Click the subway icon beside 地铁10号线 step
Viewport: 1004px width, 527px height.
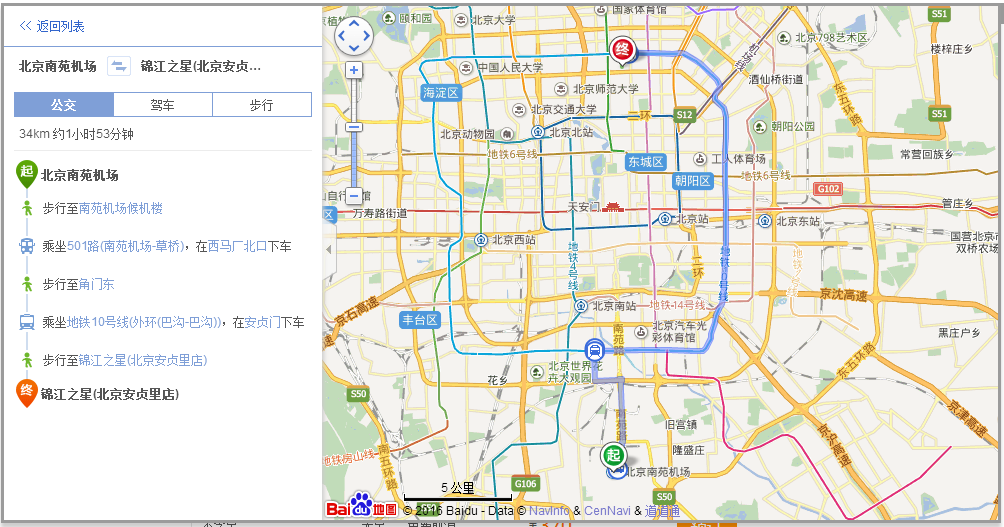coord(27,322)
